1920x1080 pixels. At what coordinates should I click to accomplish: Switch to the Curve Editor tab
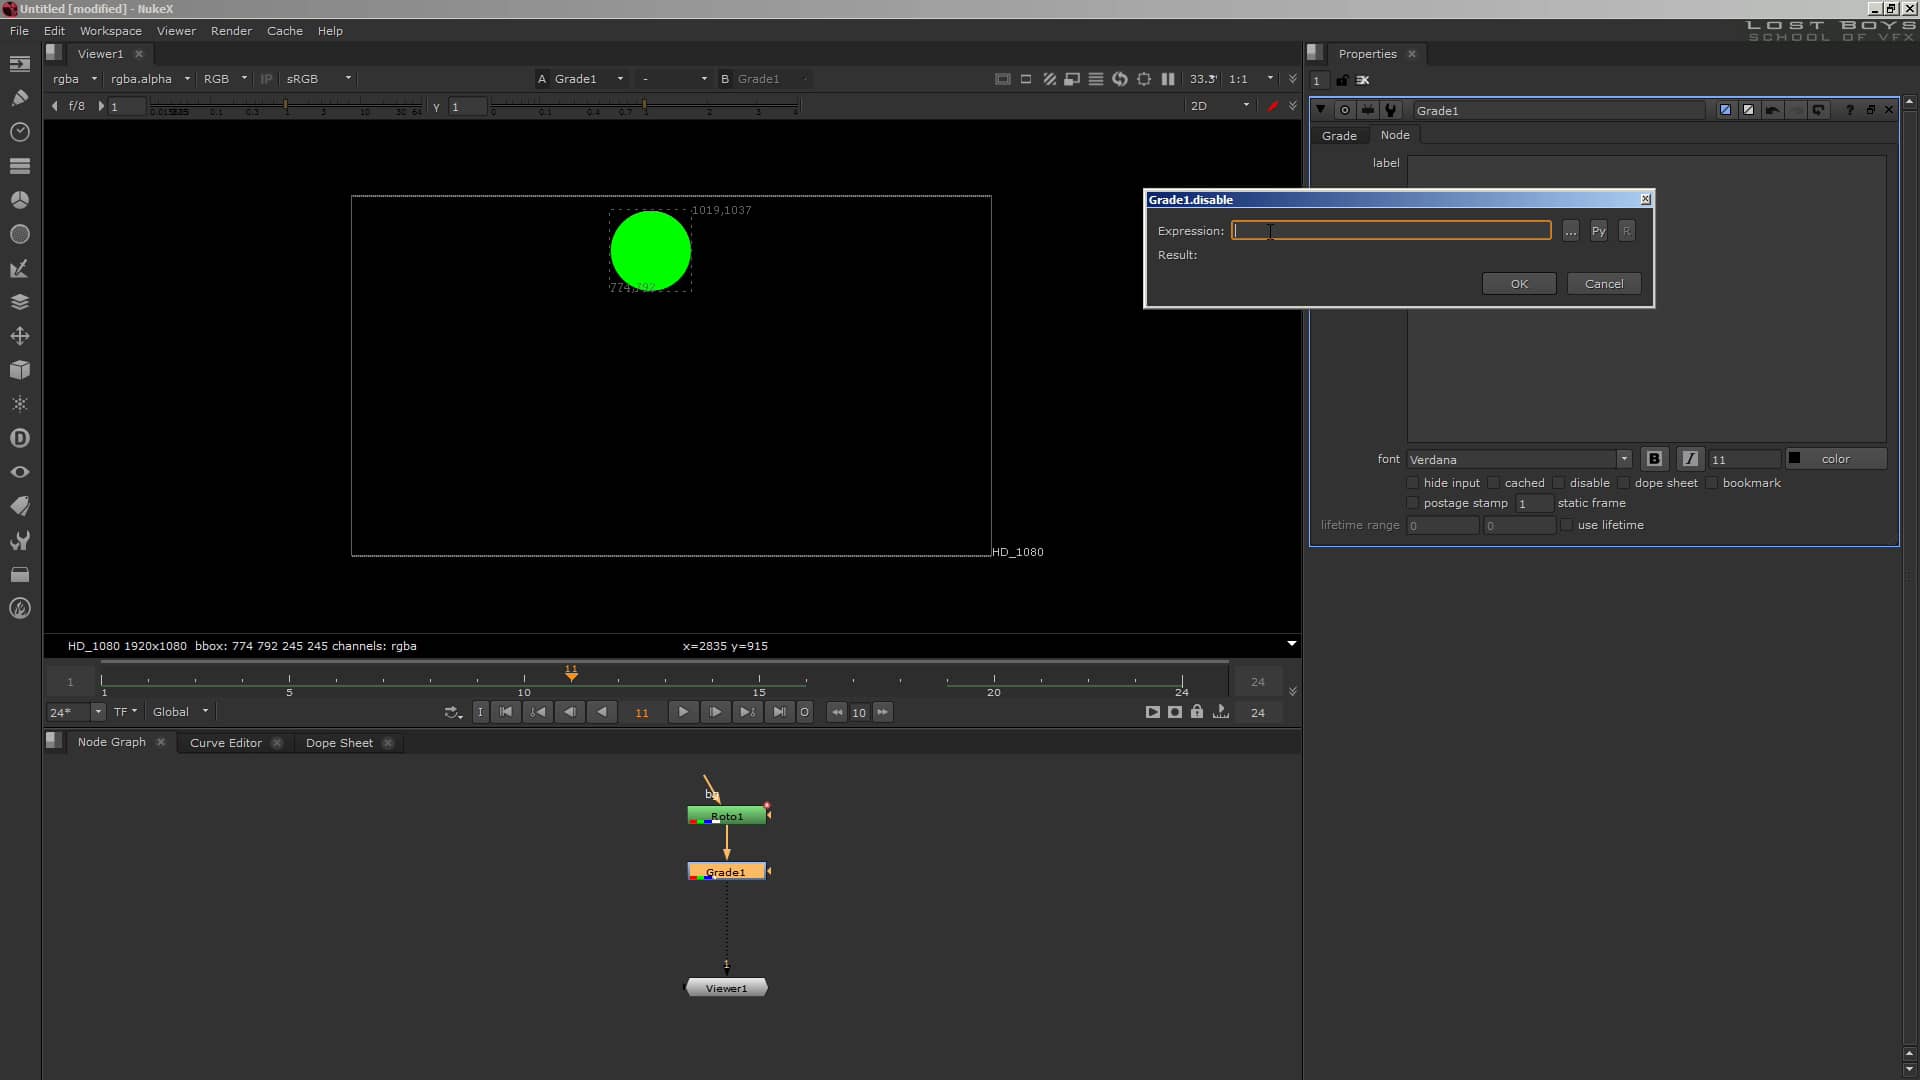coord(225,743)
